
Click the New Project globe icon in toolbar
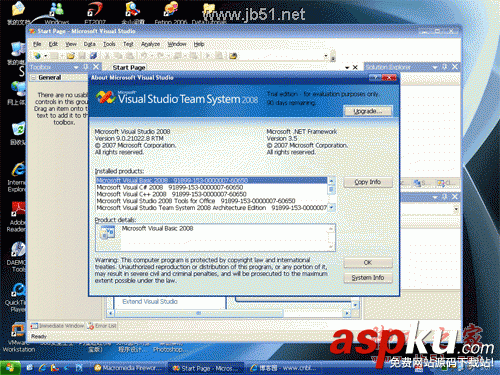[x=37, y=56]
